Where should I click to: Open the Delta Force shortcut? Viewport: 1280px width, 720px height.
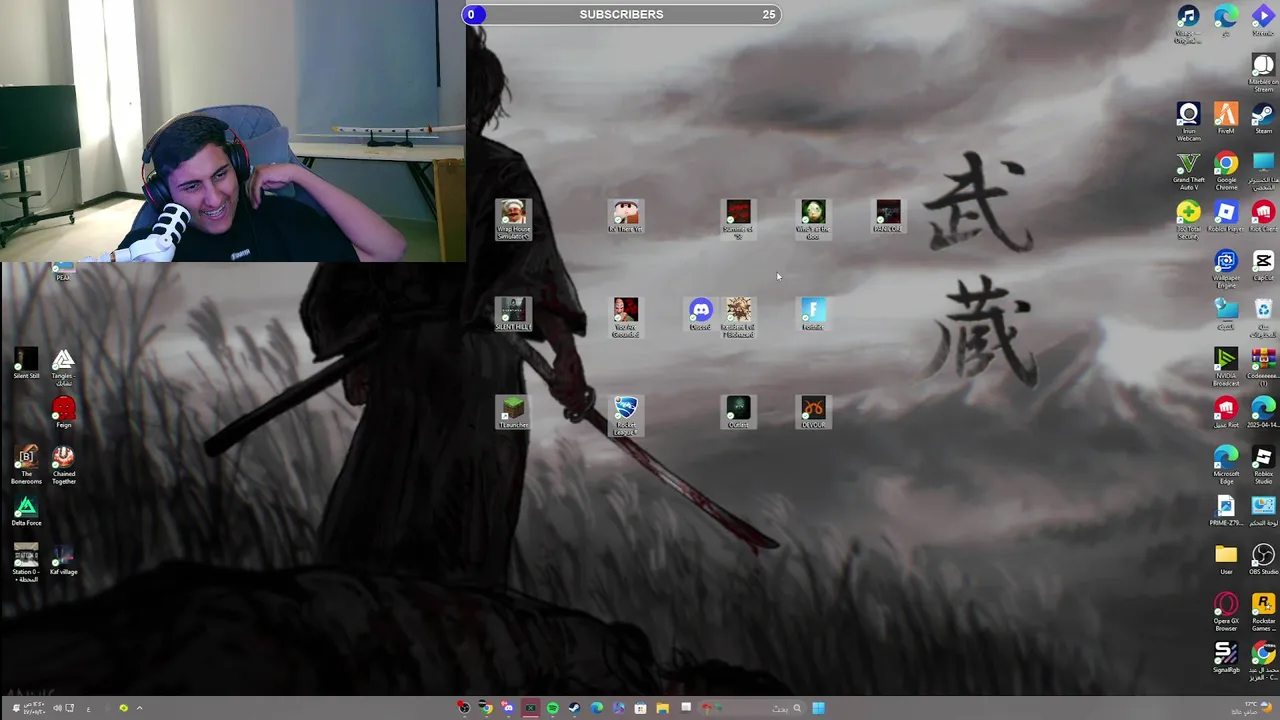(x=26, y=512)
